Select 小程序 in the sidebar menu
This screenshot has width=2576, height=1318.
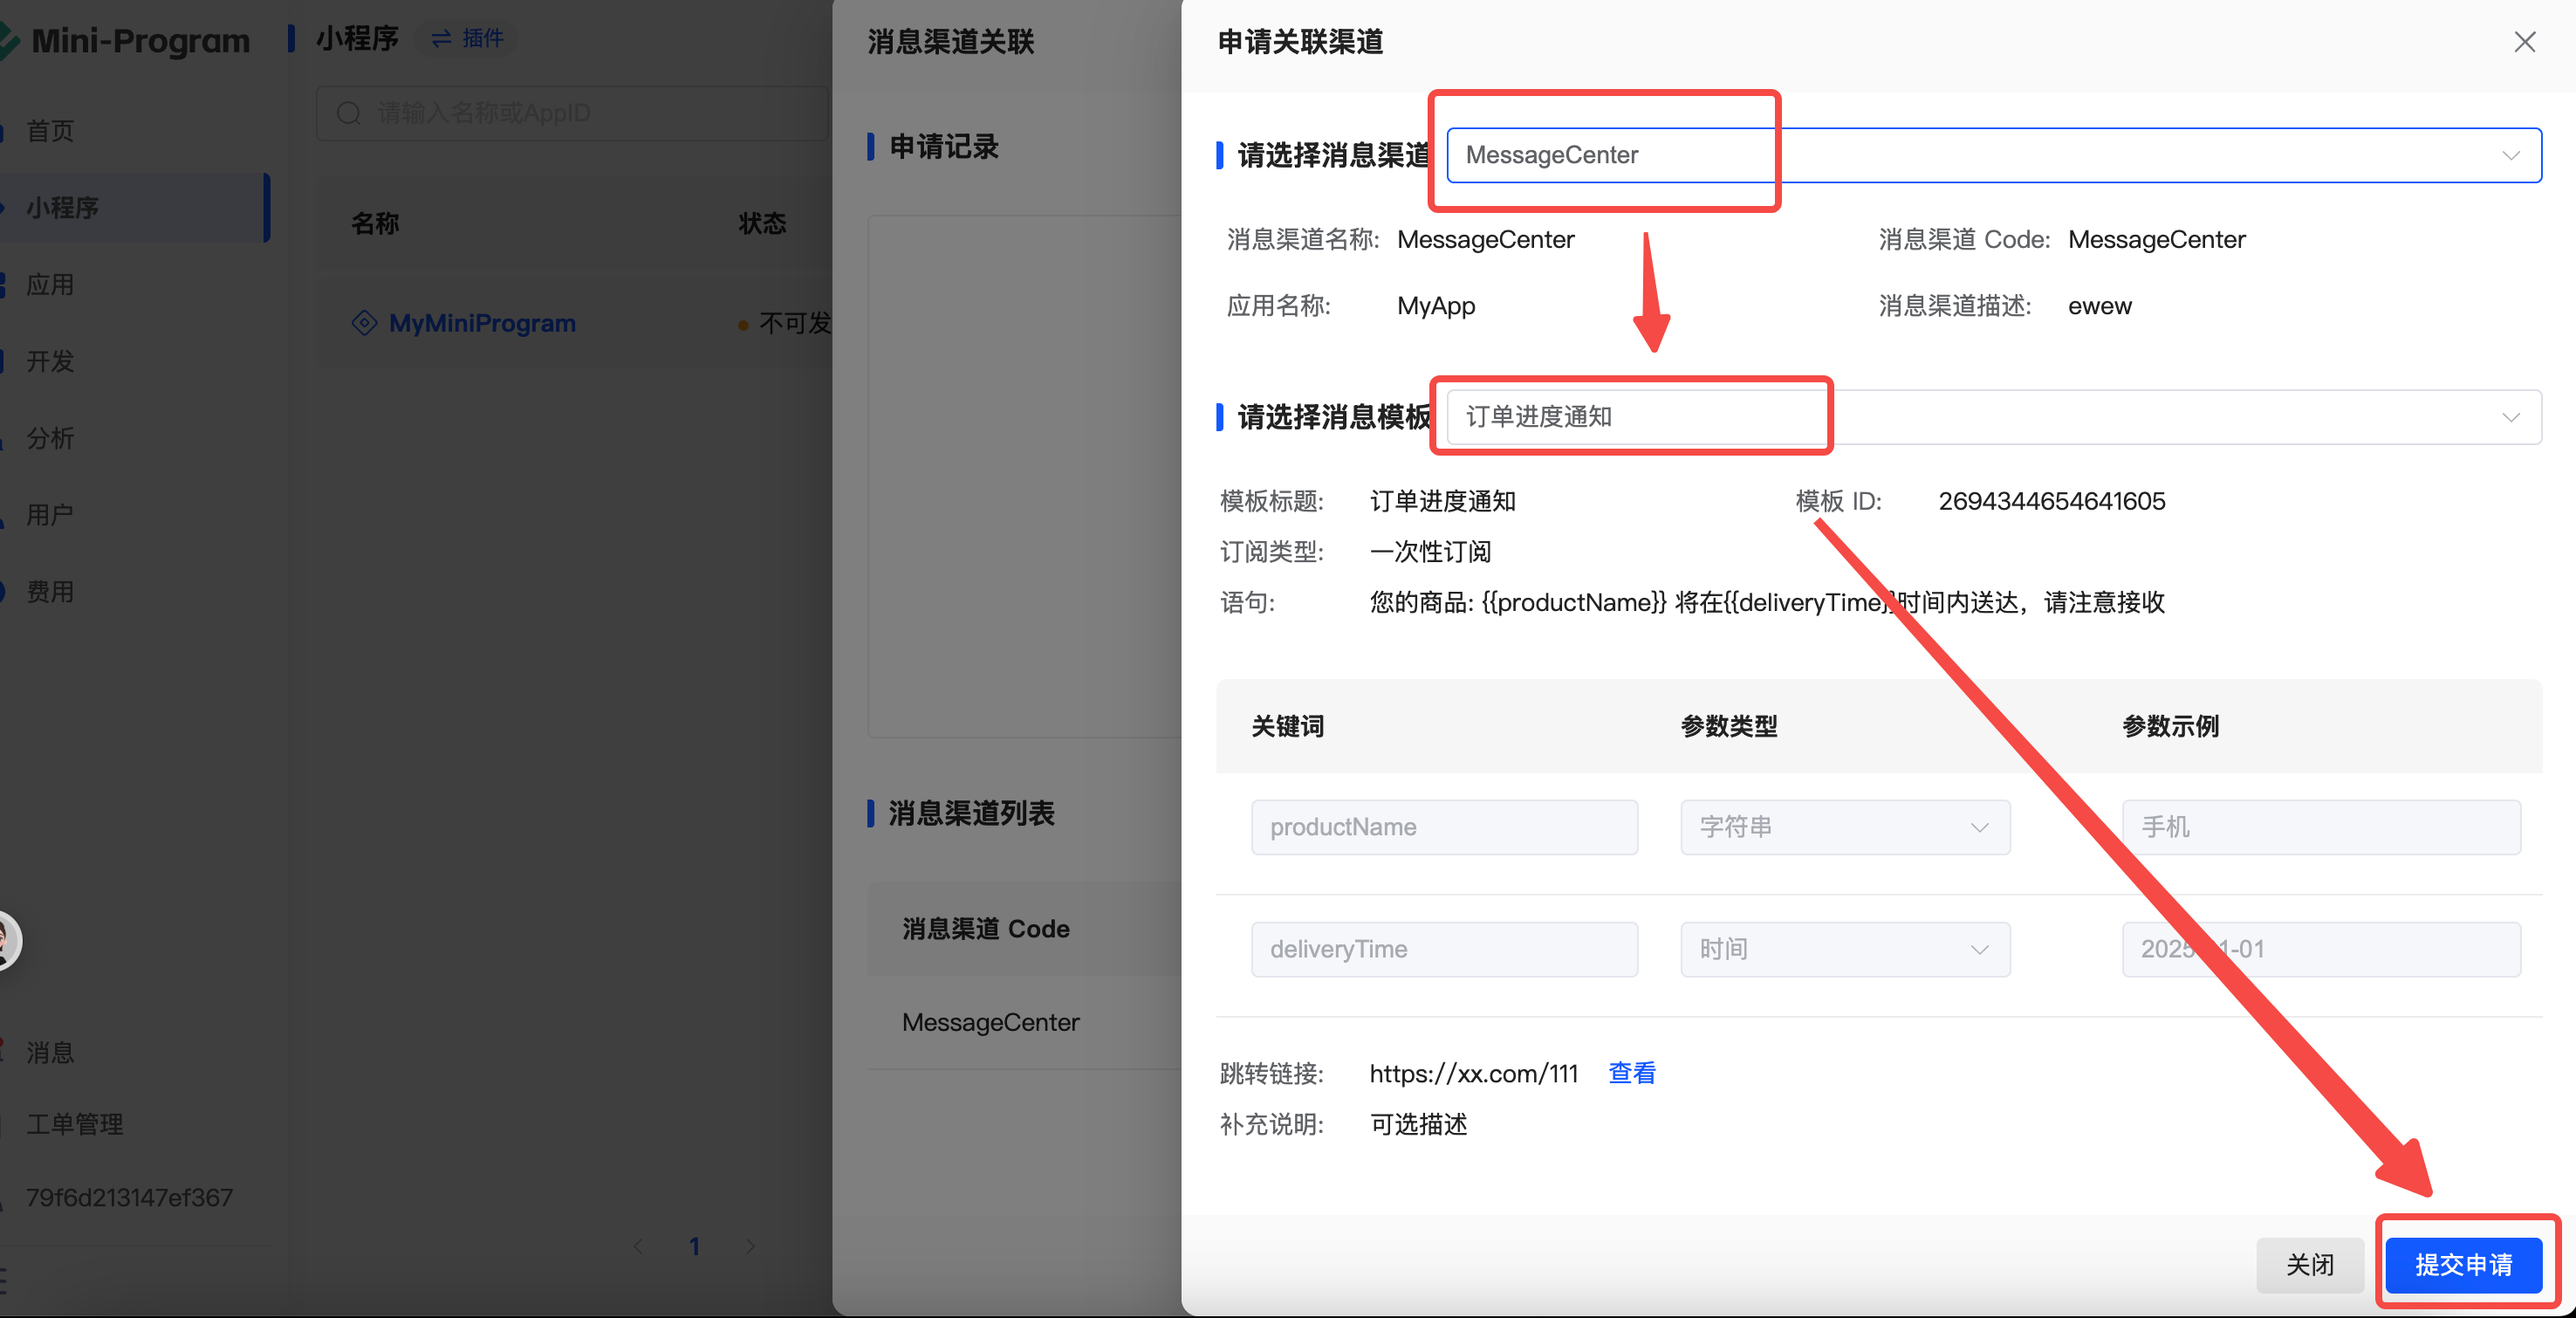62,208
